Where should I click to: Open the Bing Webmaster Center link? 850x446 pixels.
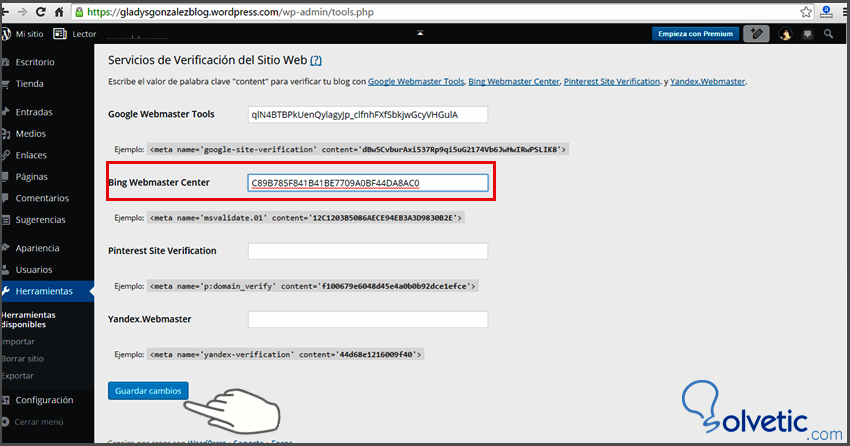[x=513, y=81]
